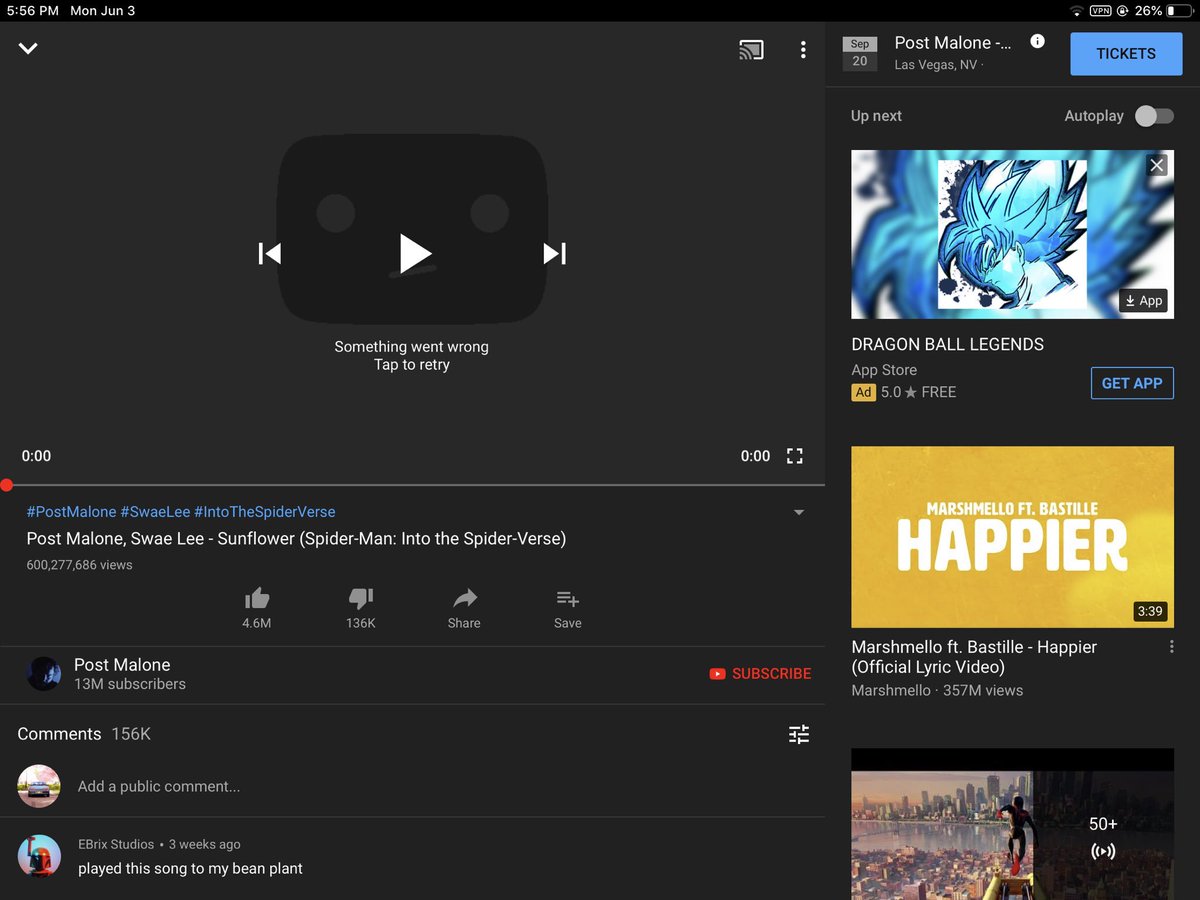The image size is (1200, 900).
Task: Click the Post Malone concert info icon
Action: [1037, 41]
